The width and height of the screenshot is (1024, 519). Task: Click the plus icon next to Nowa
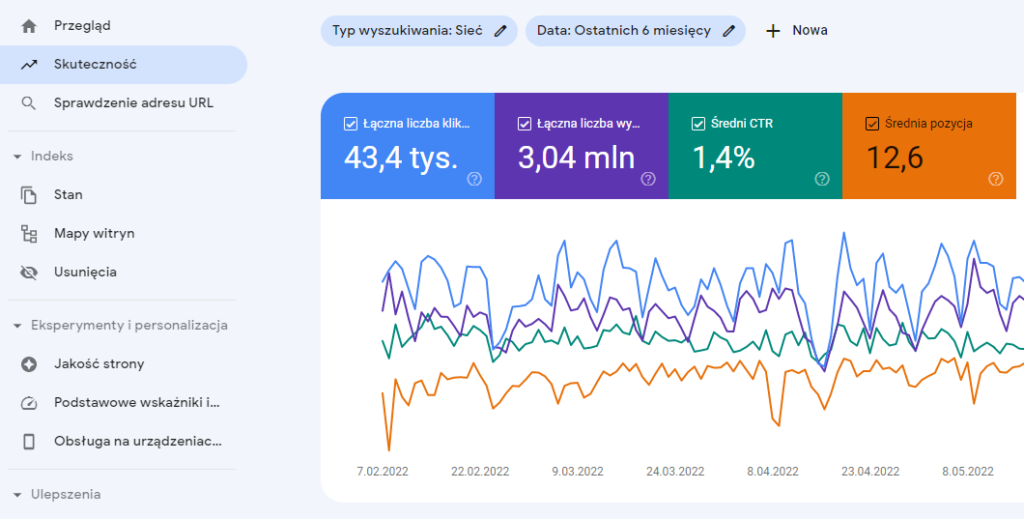point(773,31)
